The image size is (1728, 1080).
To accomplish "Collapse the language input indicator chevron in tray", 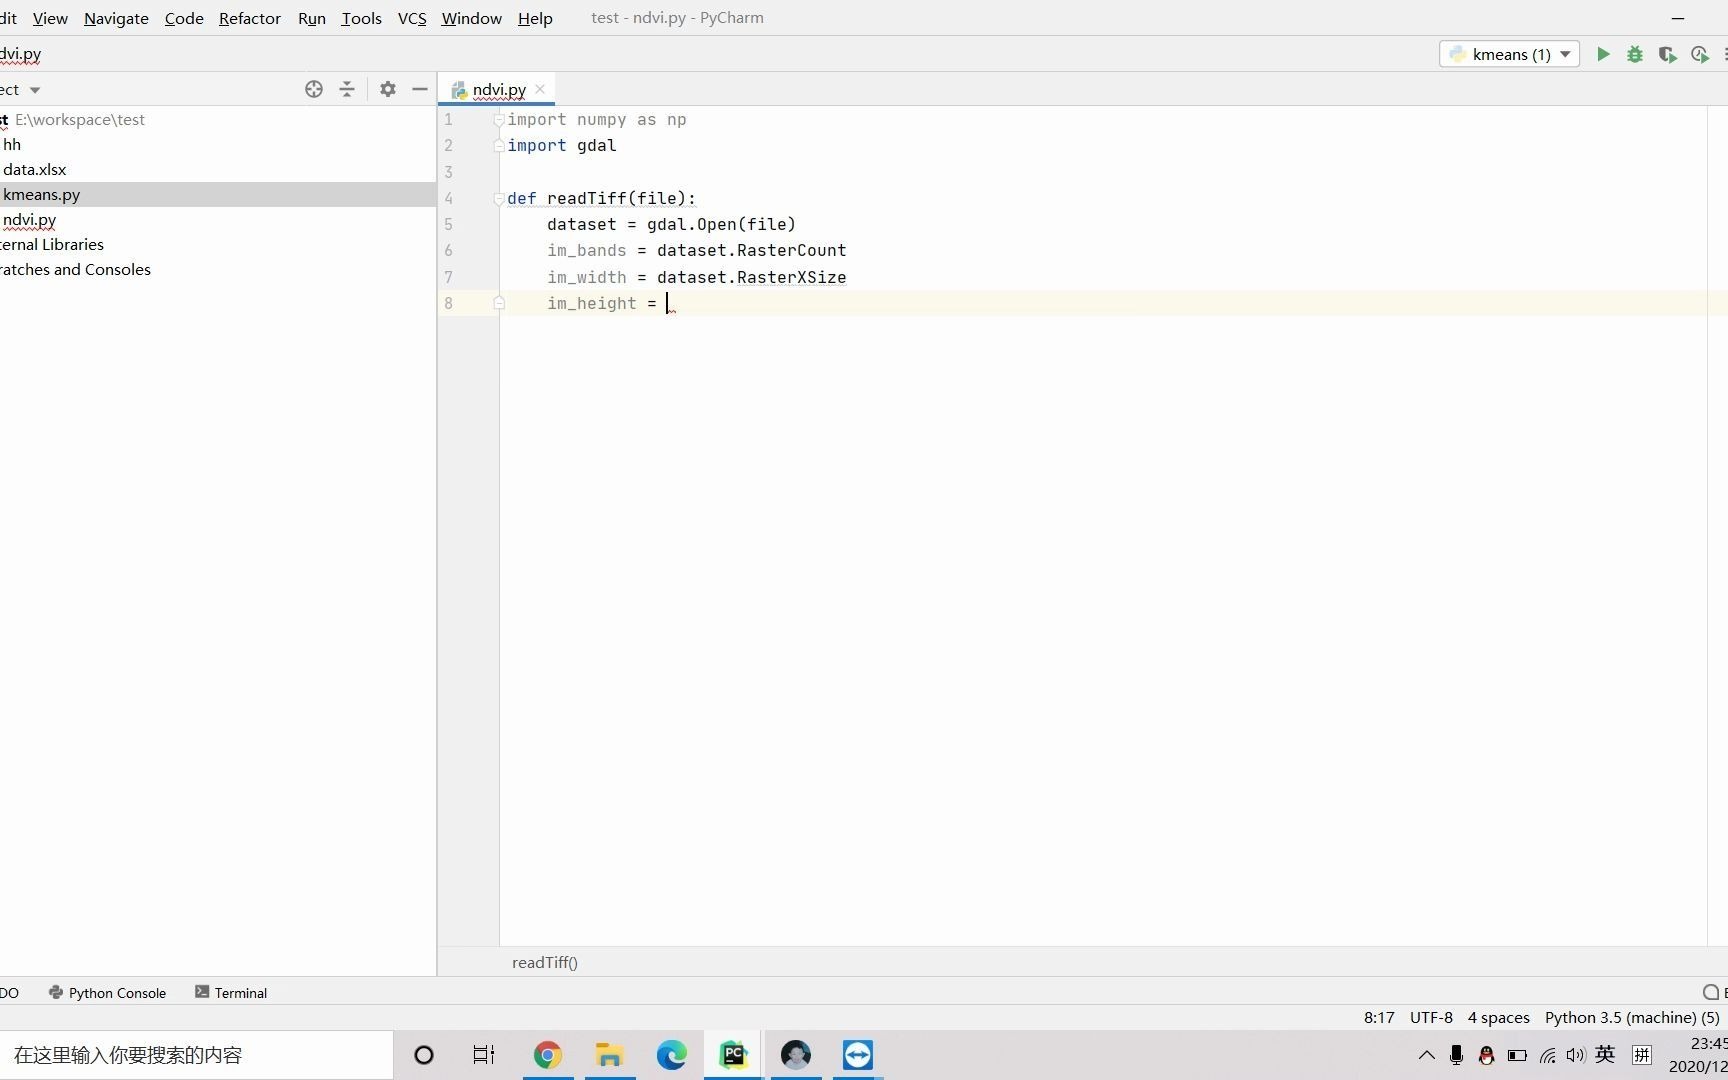I will click(1427, 1055).
